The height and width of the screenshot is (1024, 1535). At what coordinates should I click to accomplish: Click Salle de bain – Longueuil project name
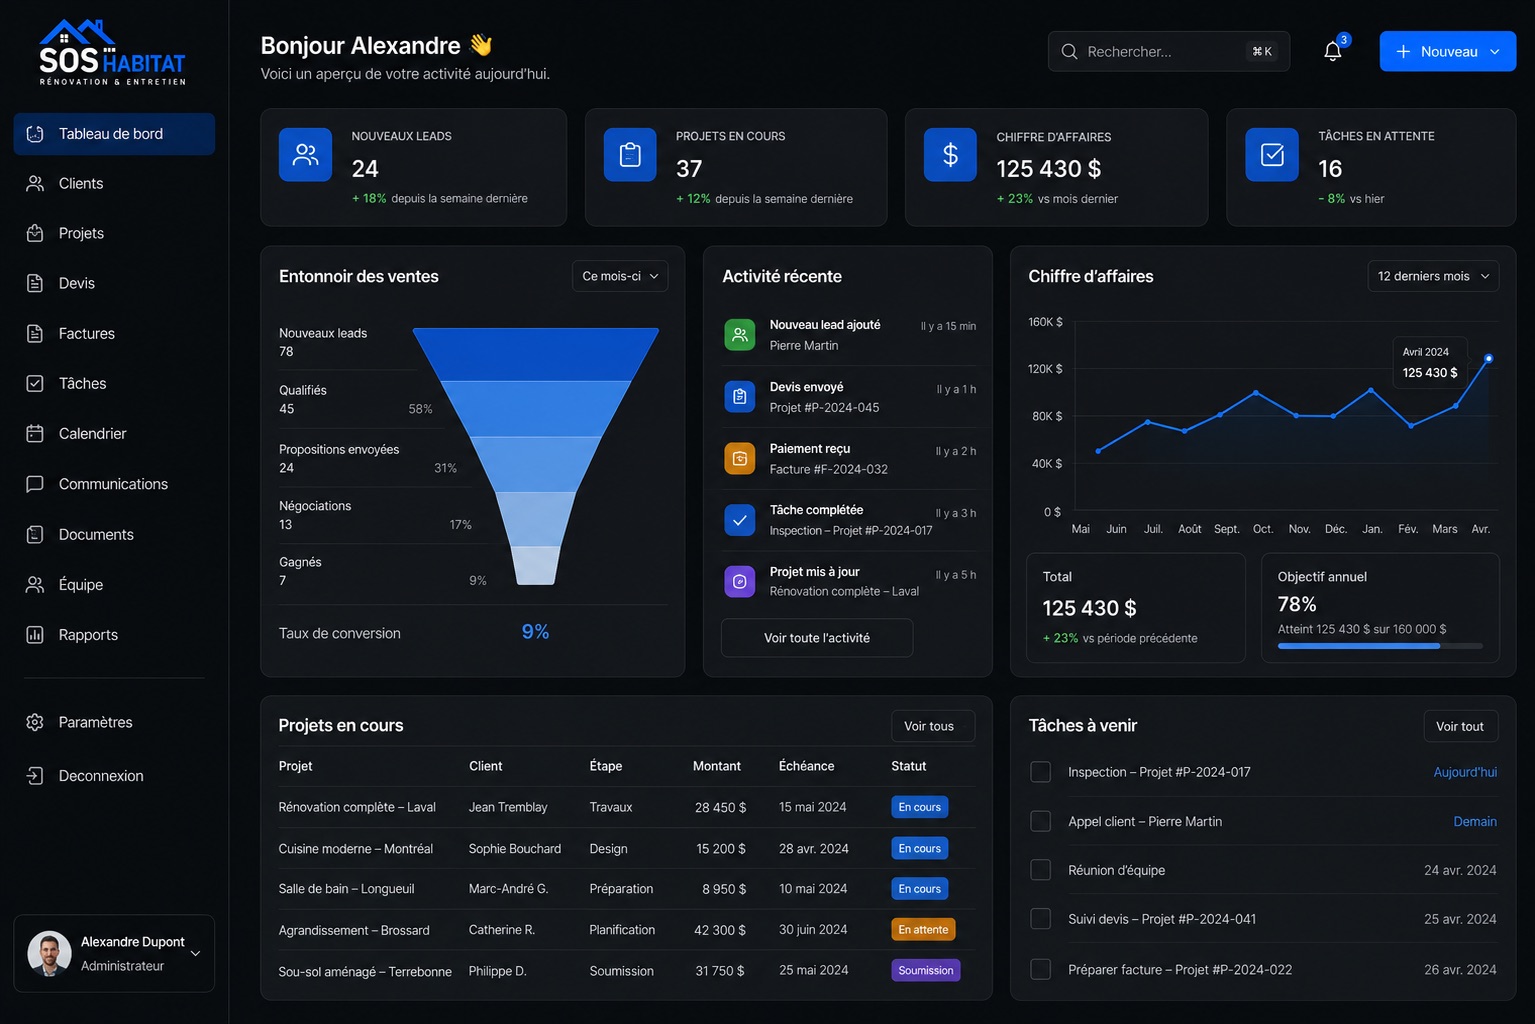coord(346,889)
